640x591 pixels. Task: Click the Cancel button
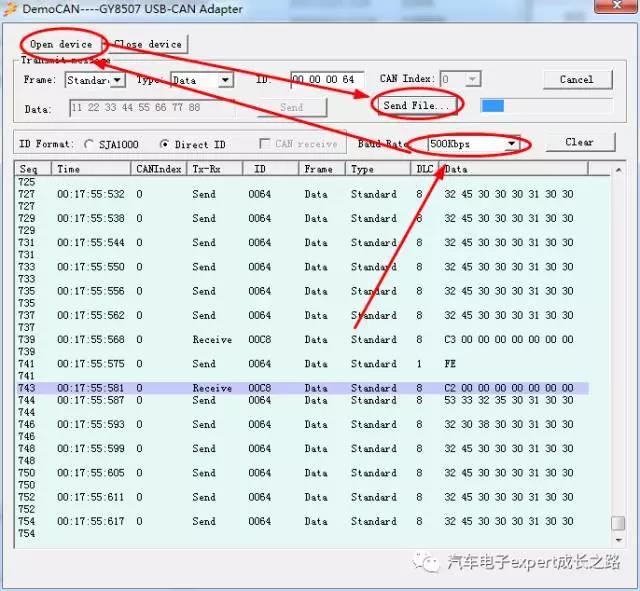coord(576,79)
